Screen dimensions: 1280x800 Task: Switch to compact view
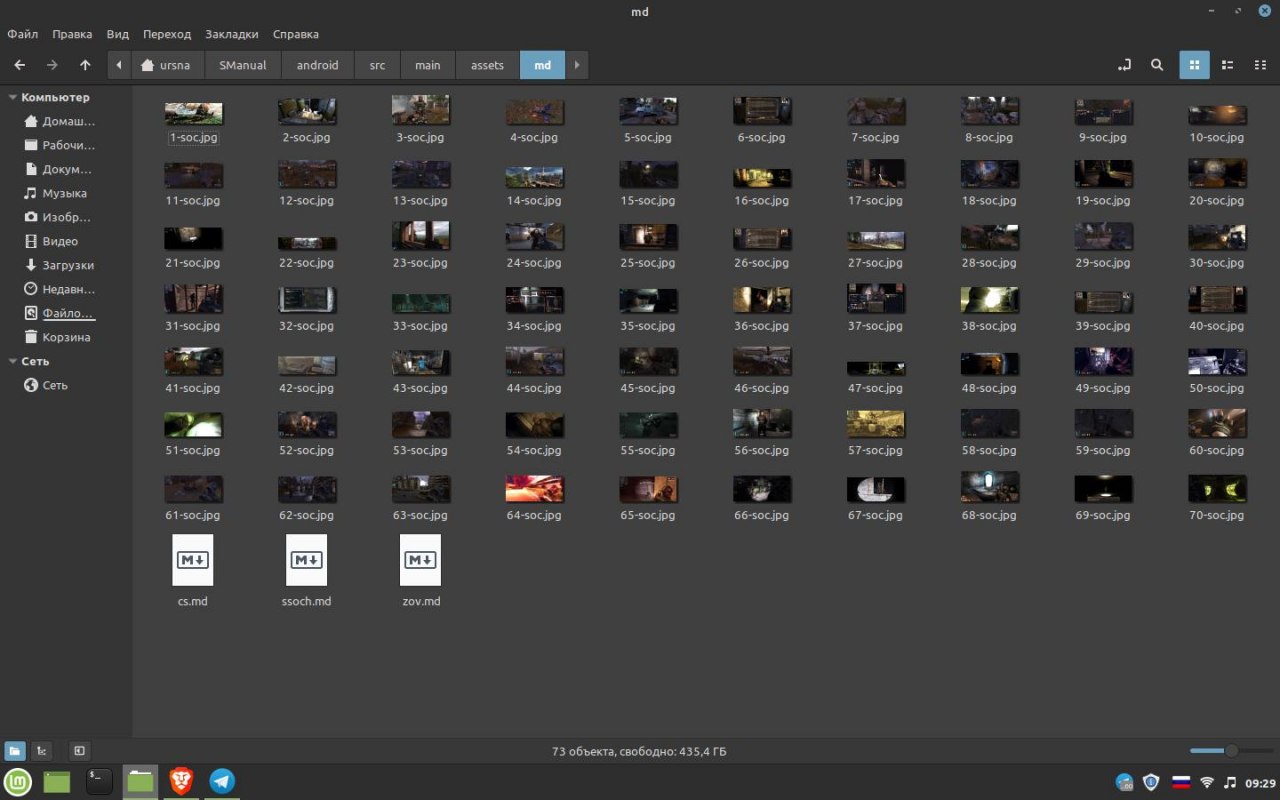point(1260,65)
